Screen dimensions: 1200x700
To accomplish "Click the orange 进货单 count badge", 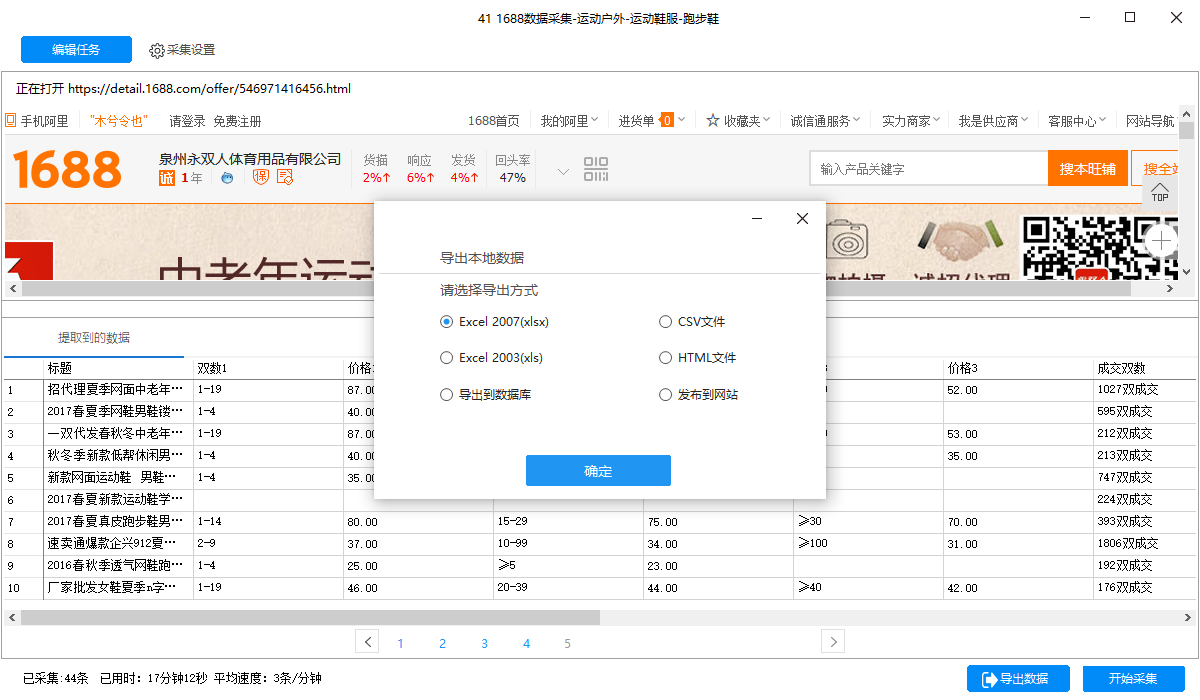I will pos(667,121).
